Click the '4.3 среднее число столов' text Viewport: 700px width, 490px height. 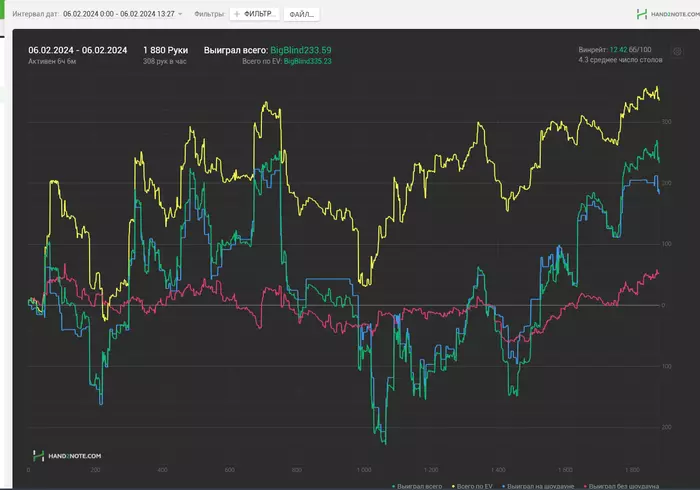point(620,60)
